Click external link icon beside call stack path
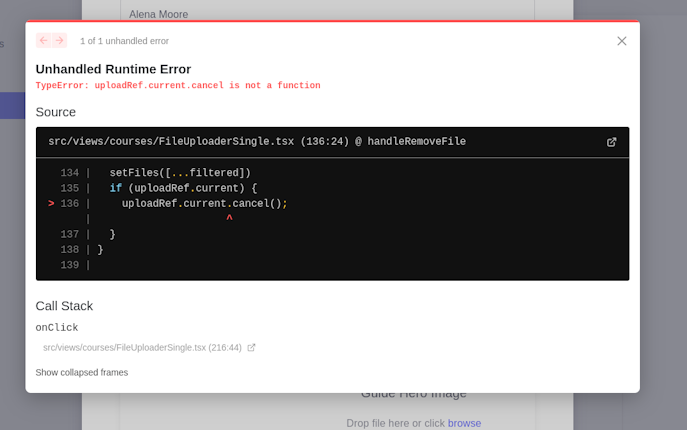 coord(251,348)
